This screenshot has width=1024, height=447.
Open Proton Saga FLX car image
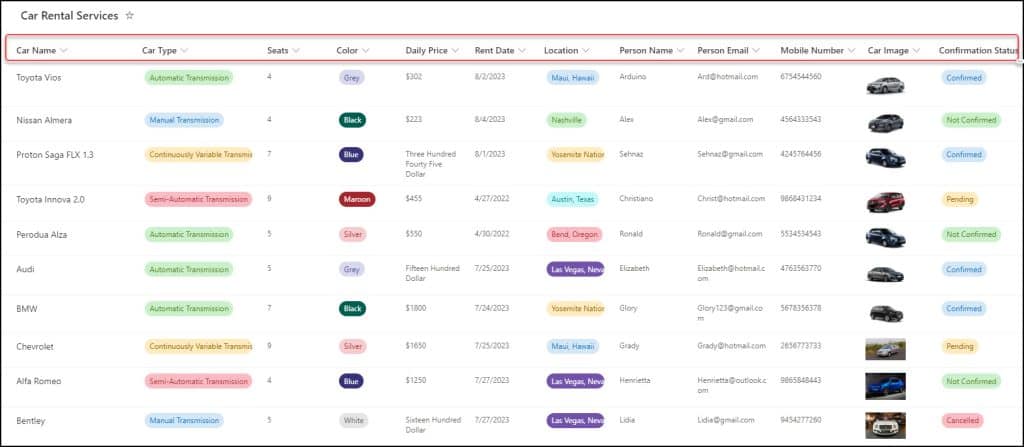(885, 157)
